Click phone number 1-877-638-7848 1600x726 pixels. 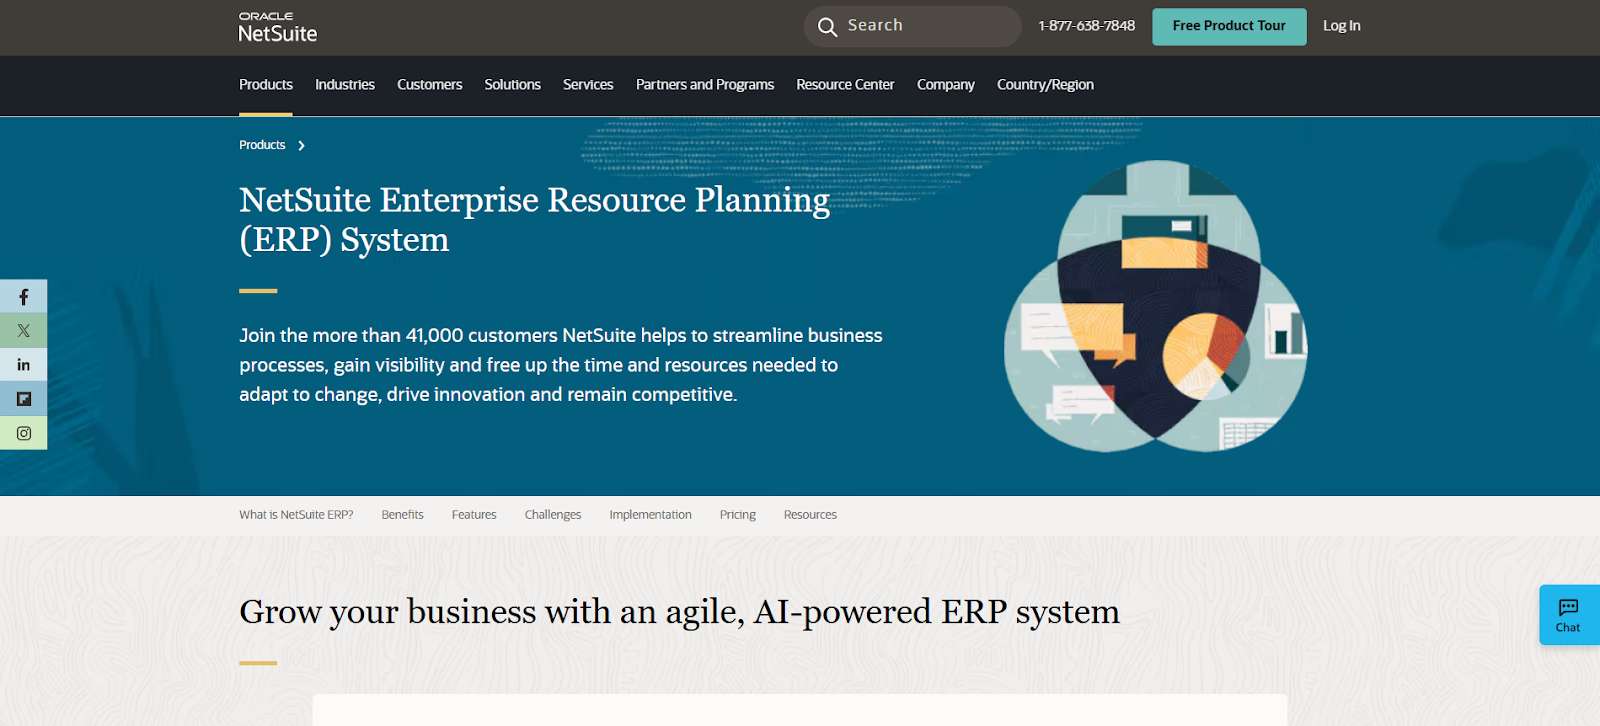1086,26
